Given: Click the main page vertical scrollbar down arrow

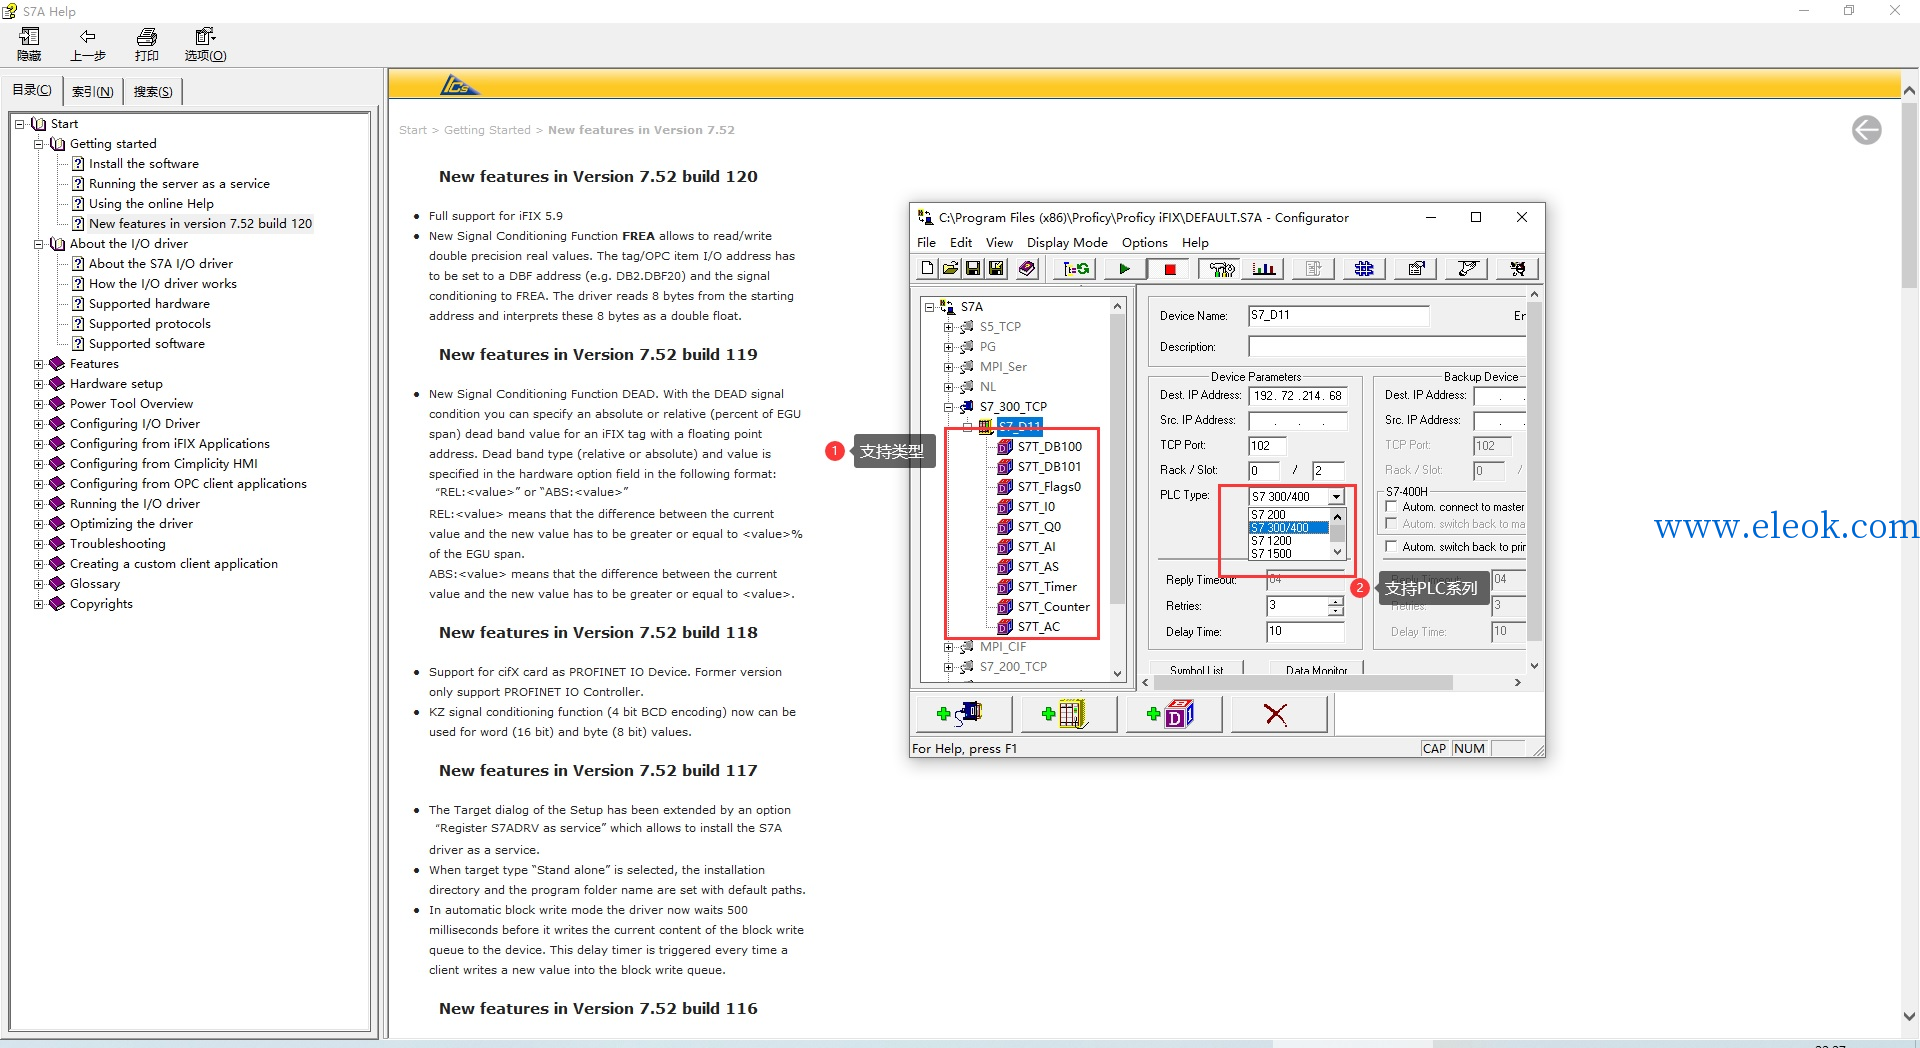Looking at the screenshot, I should pyautogui.click(x=1909, y=1015).
